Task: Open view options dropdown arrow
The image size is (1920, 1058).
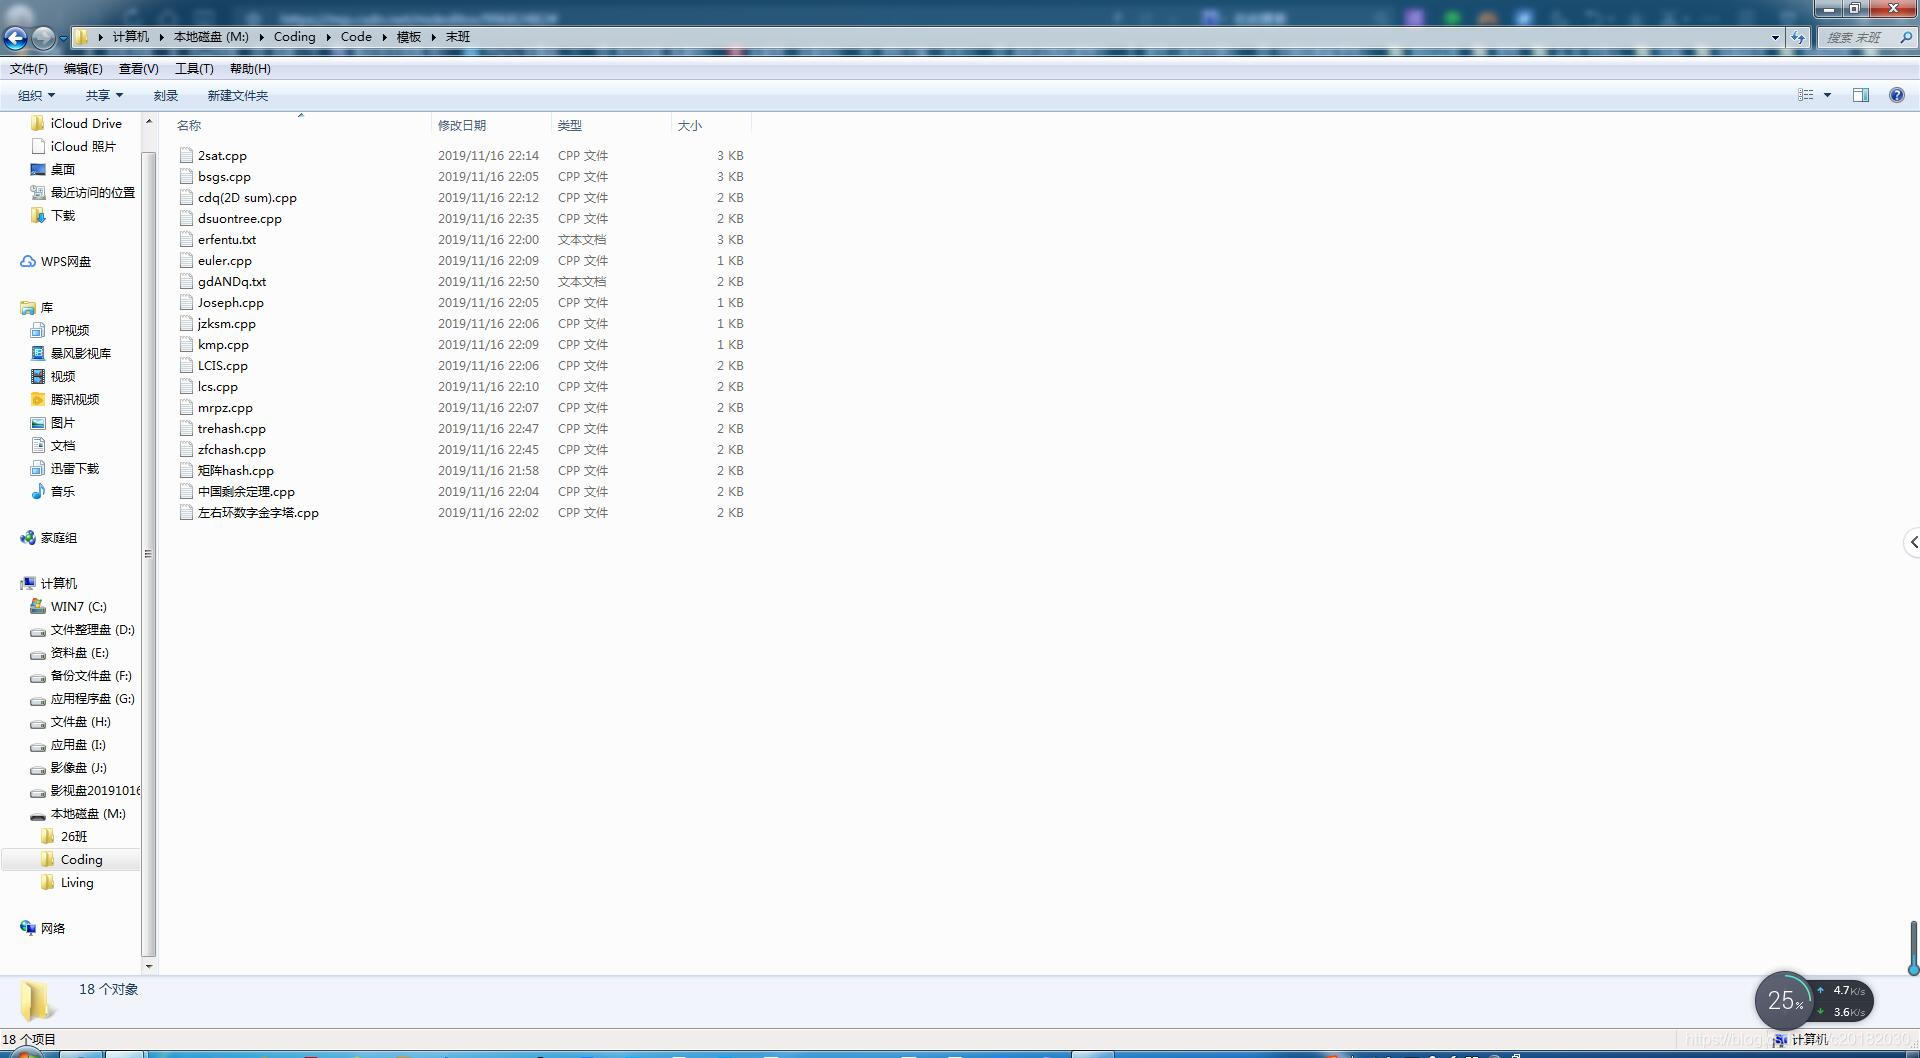Action: coord(1828,95)
